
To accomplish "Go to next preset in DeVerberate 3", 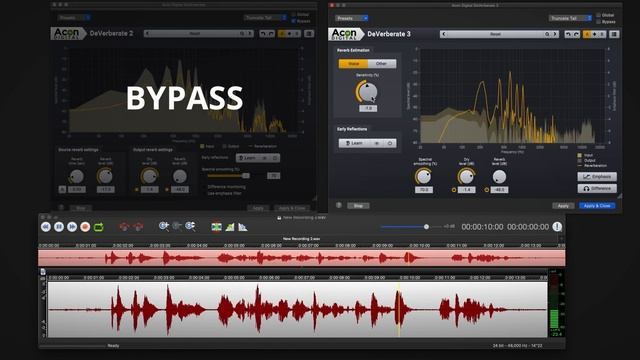I will tap(555, 34).
